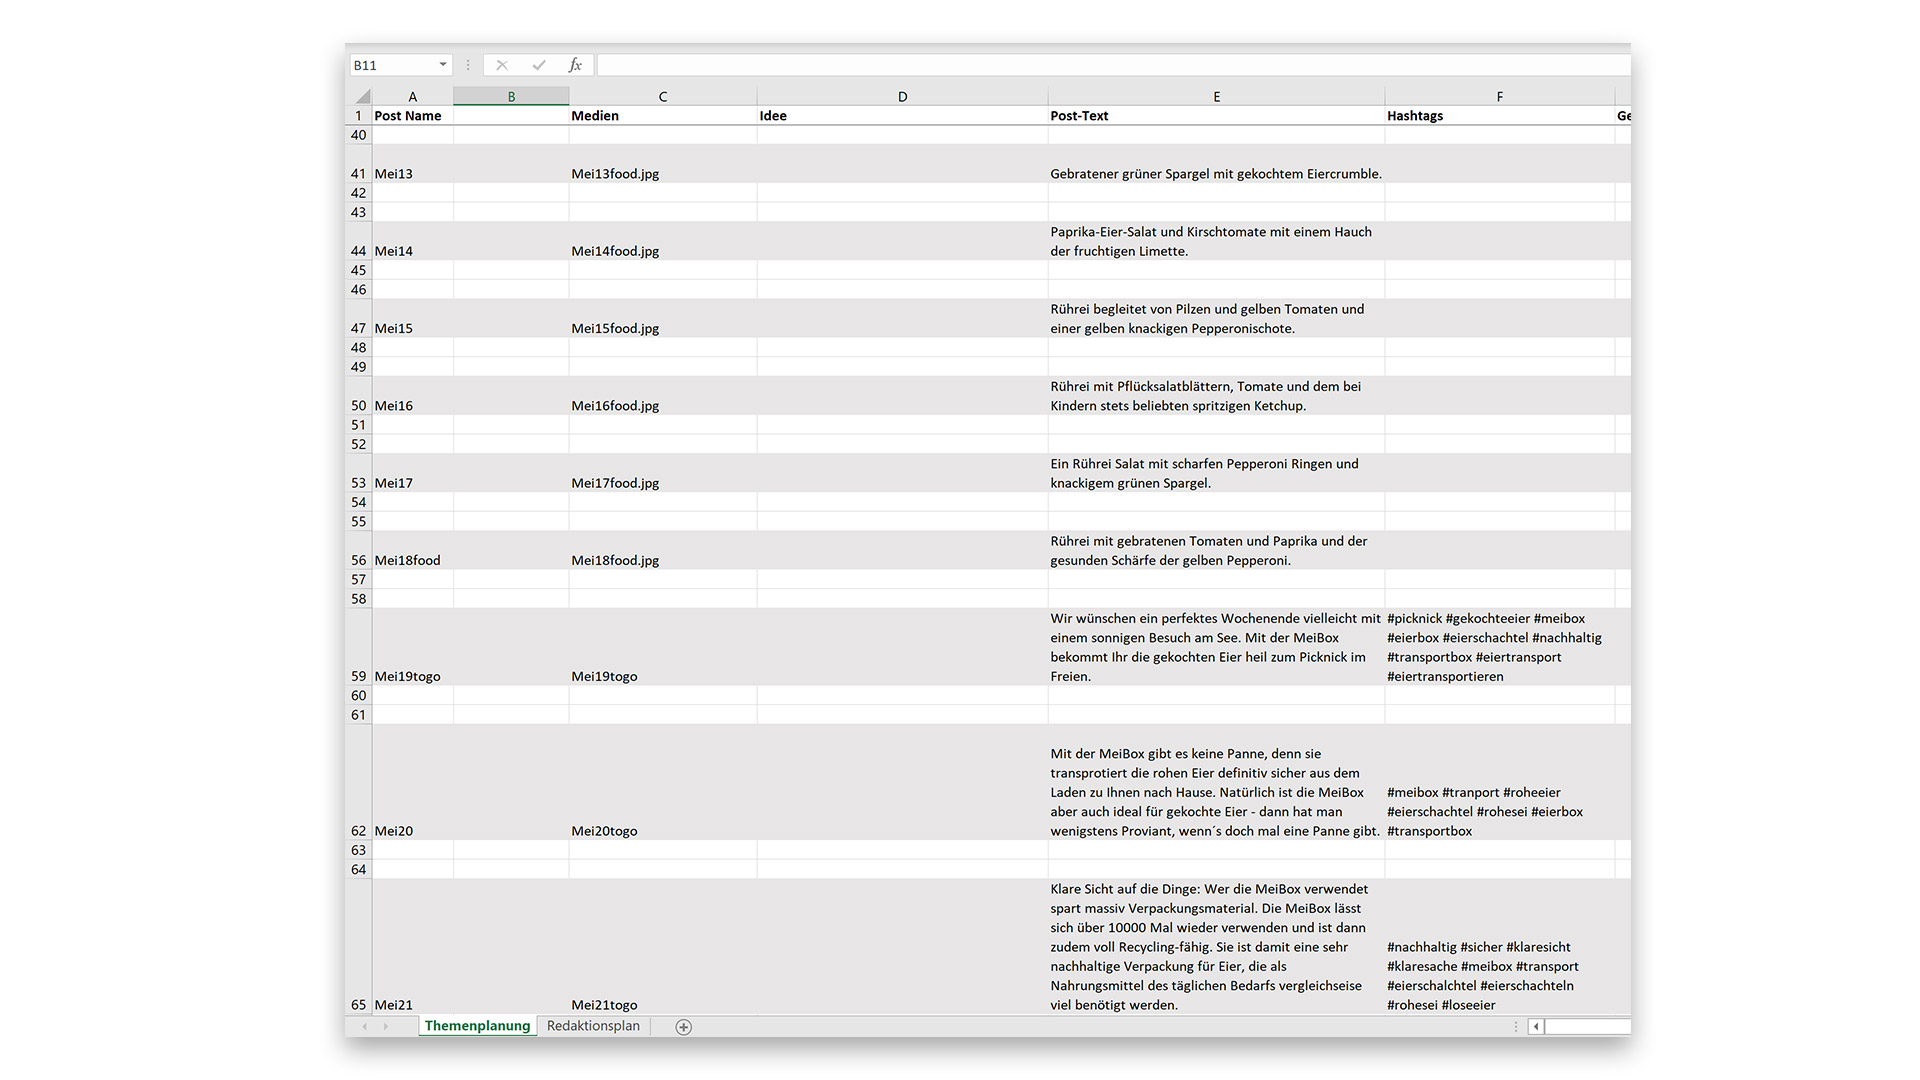Select column D header
The width and height of the screenshot is (1920, 1080).
click(x=902, y=97)
